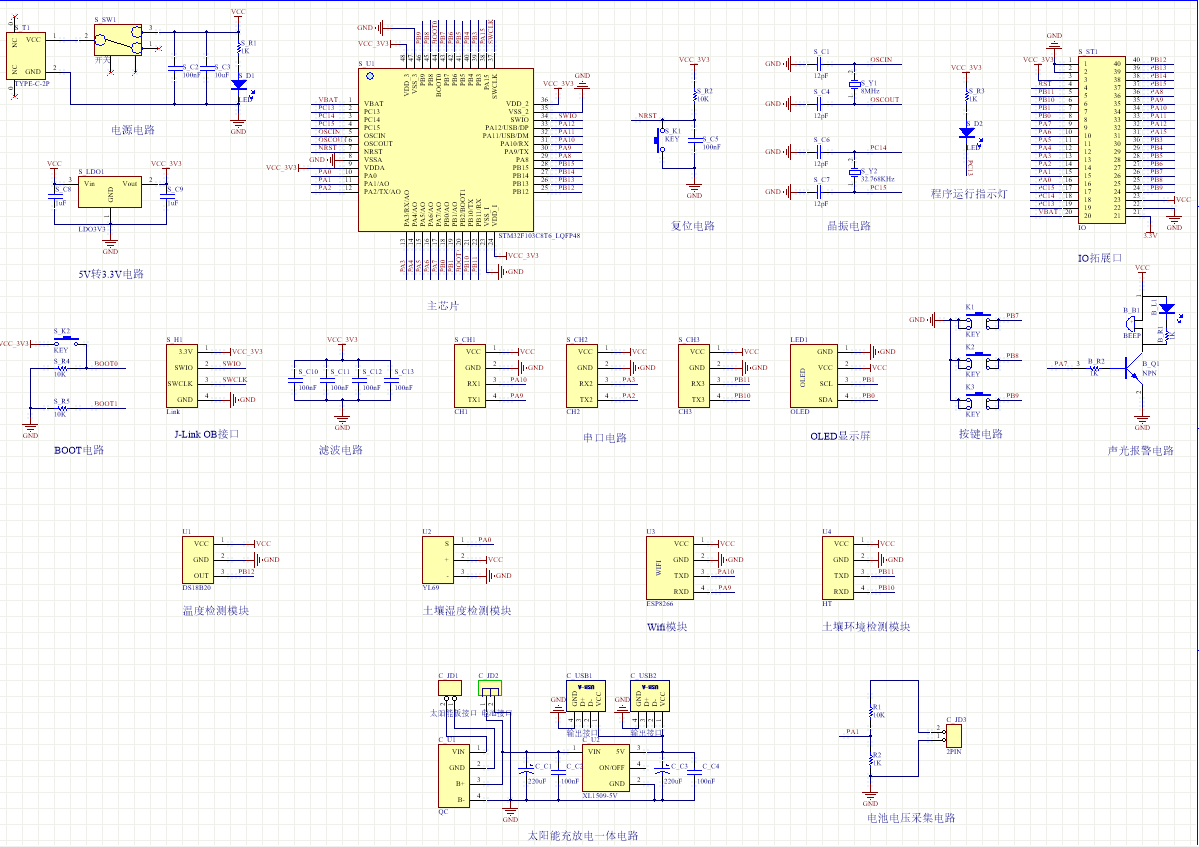The image size is (1199, 847).
Task: Click the "Wifi模块" label
Action: point(667,627)
